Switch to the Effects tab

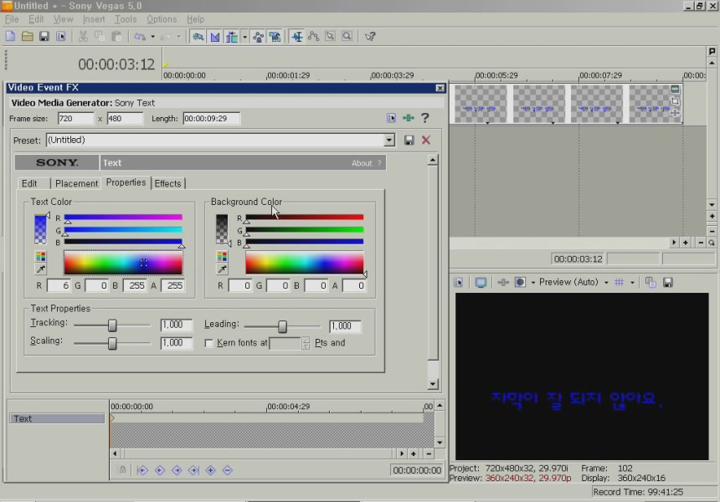coord(168,183)
